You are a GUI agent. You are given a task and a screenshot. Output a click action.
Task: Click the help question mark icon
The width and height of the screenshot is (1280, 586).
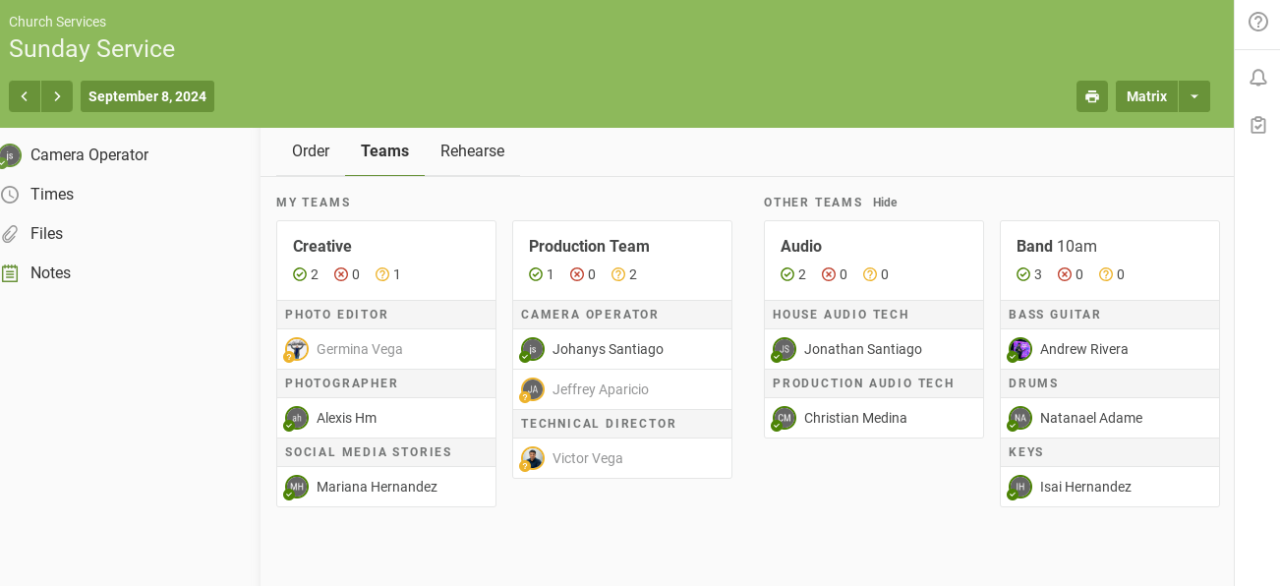(x=1258, y=22)
